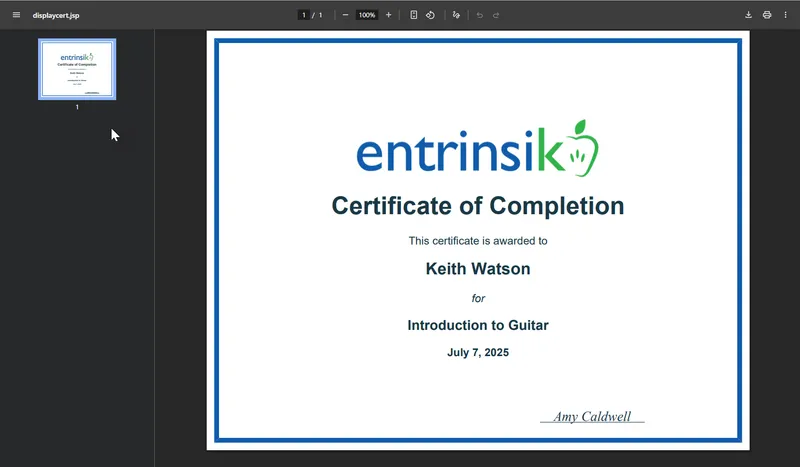Click the displaycert.jsp file title
This screenshot has height=467, width=800.
coord(56,15)
